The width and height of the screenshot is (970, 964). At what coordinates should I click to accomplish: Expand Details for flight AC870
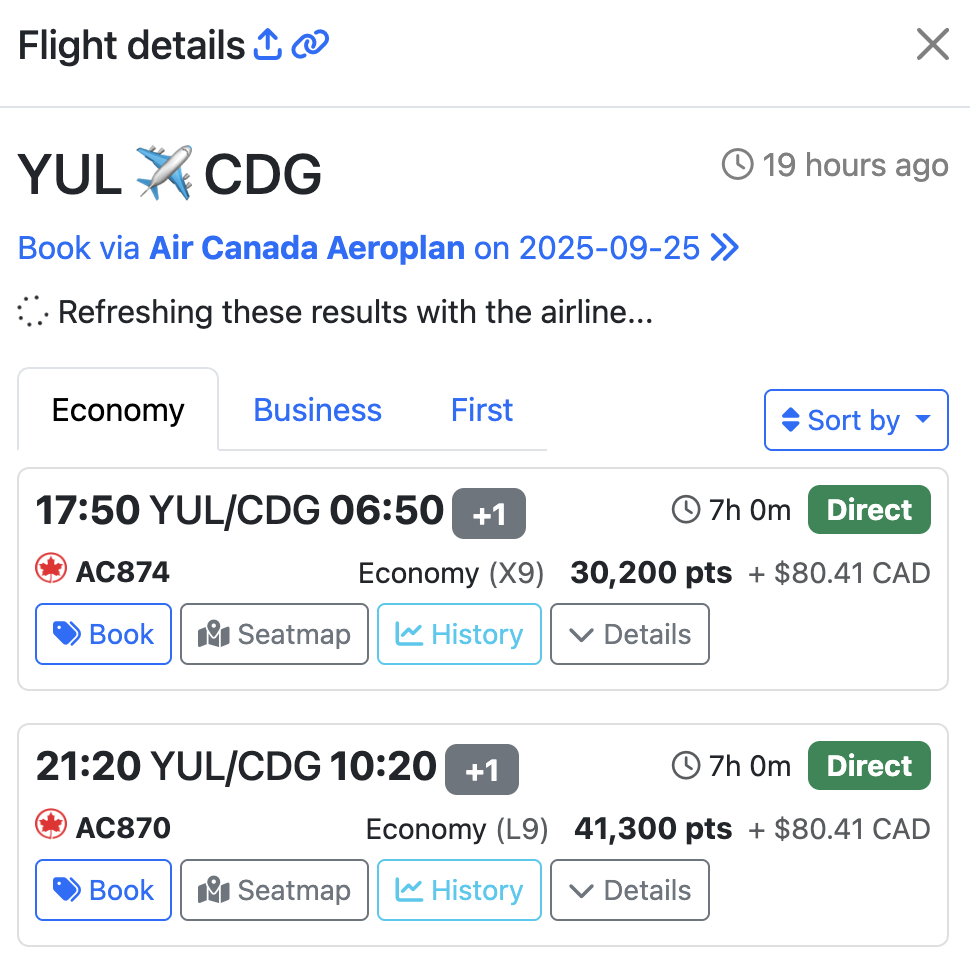click(630, 890)
